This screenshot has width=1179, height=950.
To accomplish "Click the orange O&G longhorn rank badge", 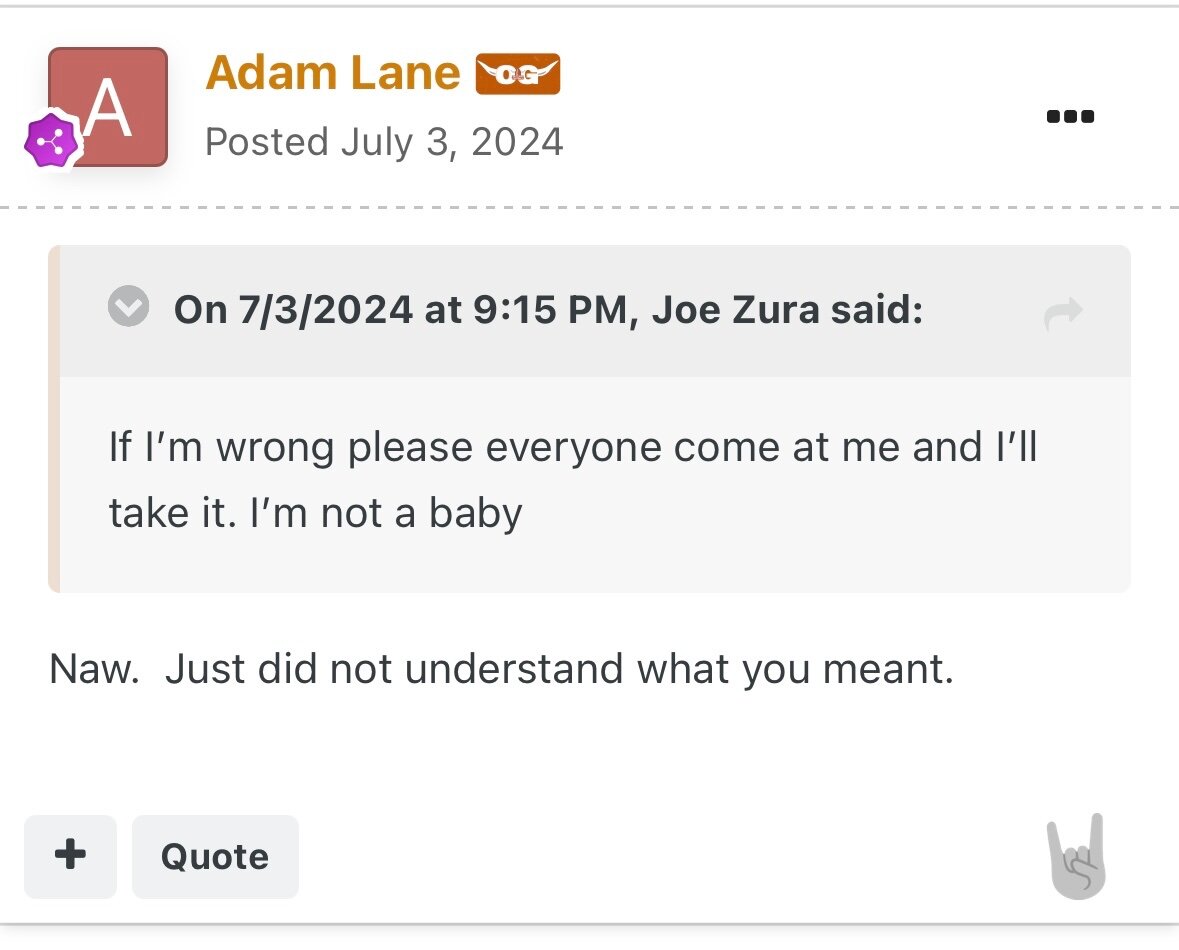I will [x=517, y=74].
